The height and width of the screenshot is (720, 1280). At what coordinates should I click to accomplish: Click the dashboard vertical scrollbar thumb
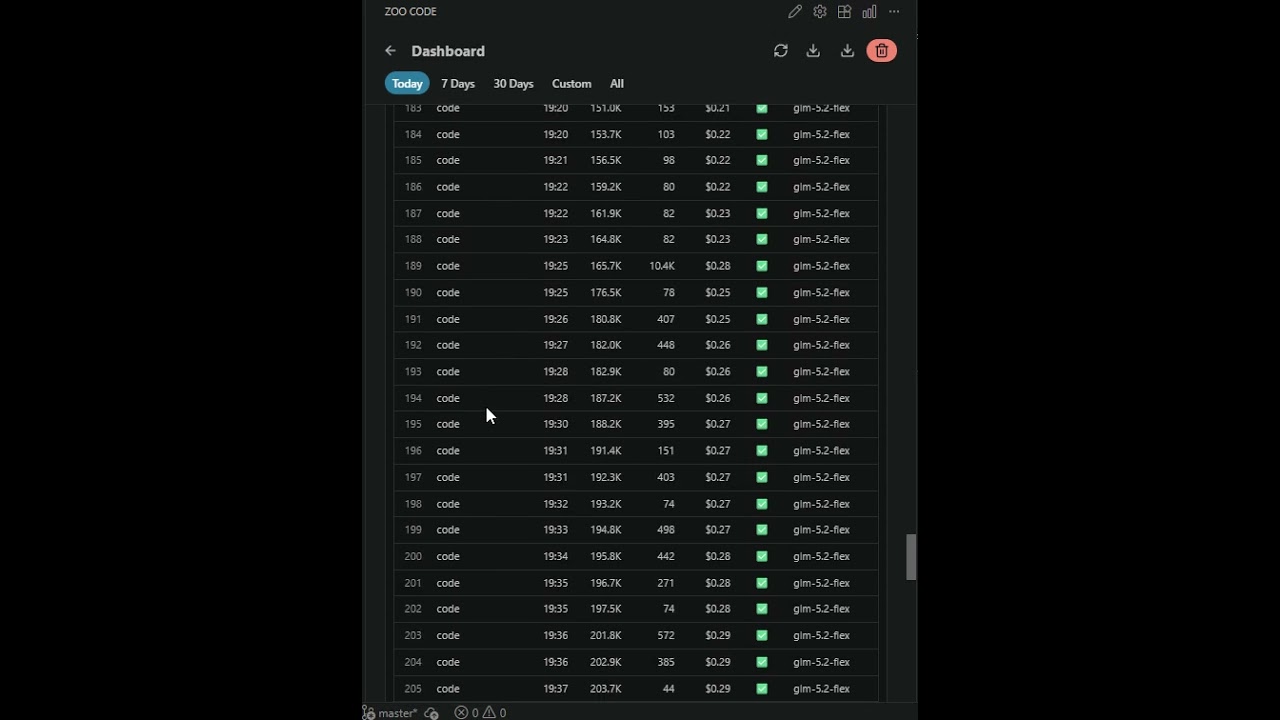point(911,557)
